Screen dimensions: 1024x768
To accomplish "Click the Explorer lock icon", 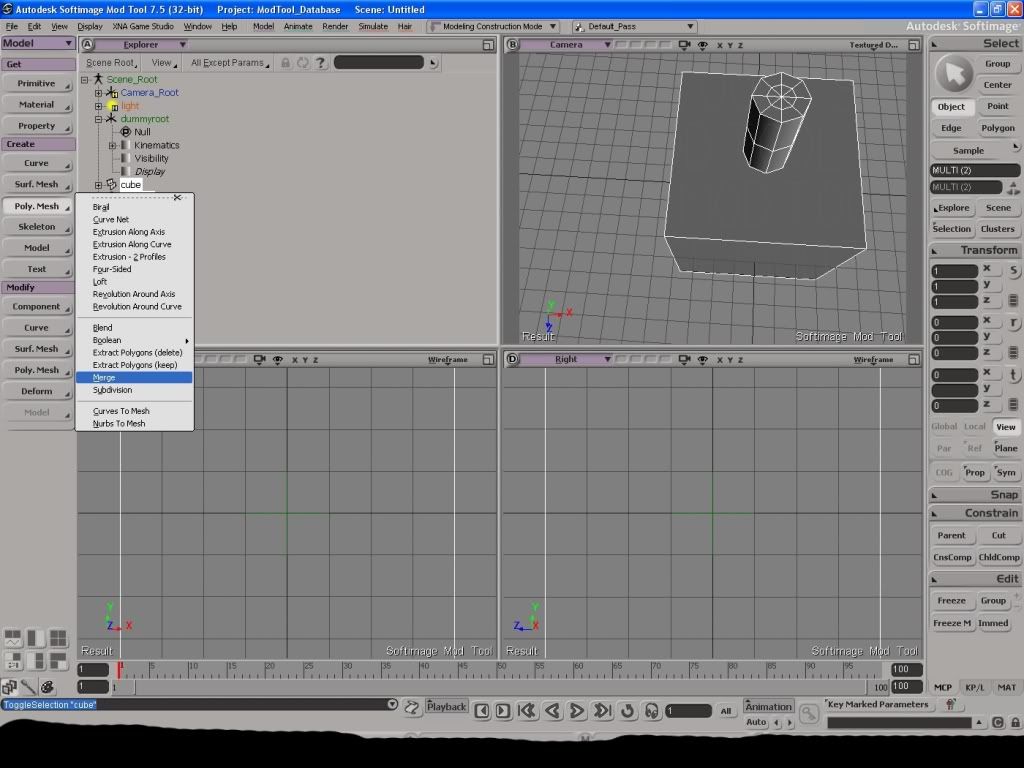I will click(285, 63).
